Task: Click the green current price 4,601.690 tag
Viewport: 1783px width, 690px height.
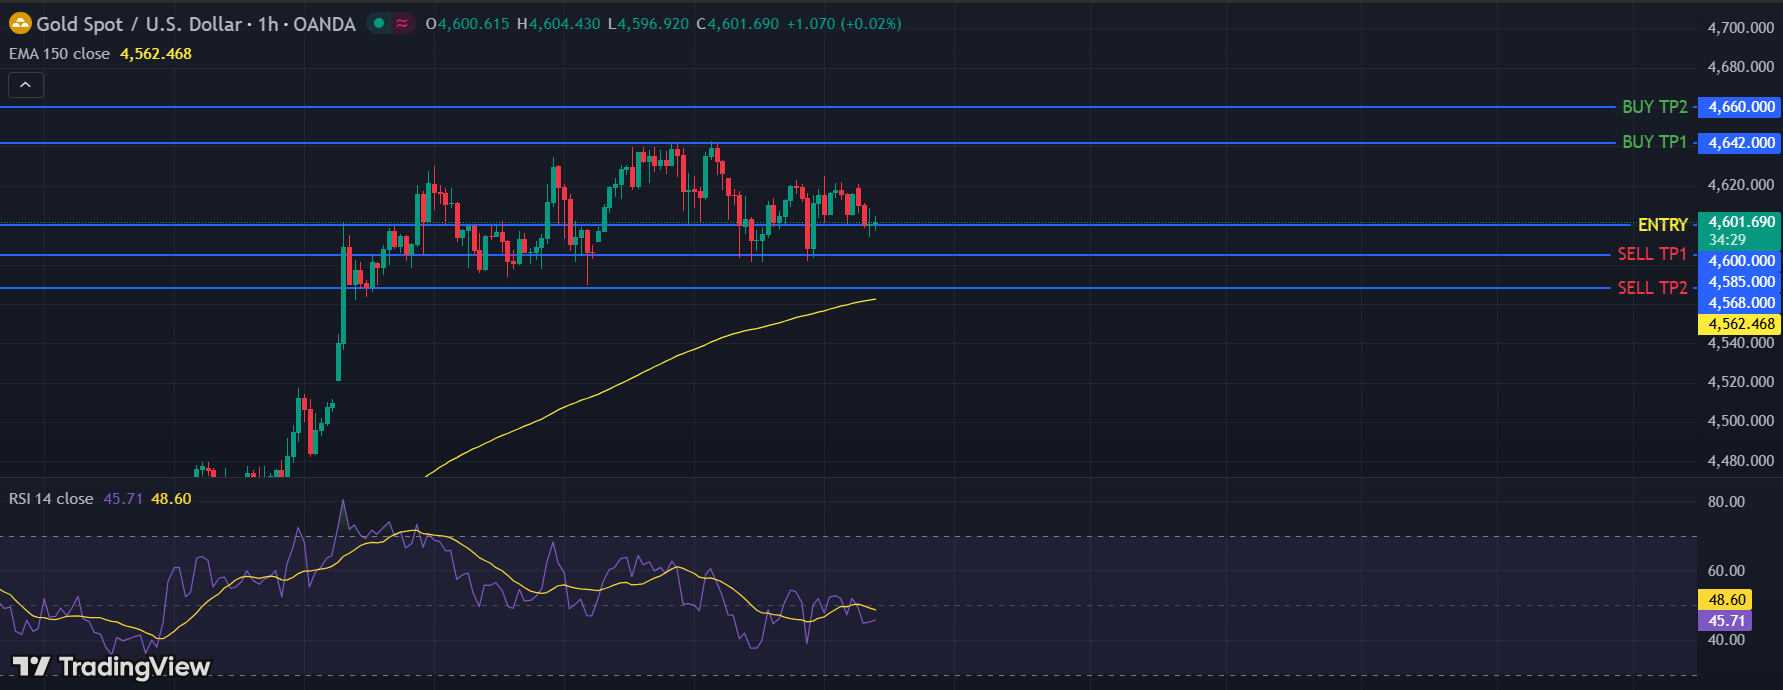Action: 1740,222
